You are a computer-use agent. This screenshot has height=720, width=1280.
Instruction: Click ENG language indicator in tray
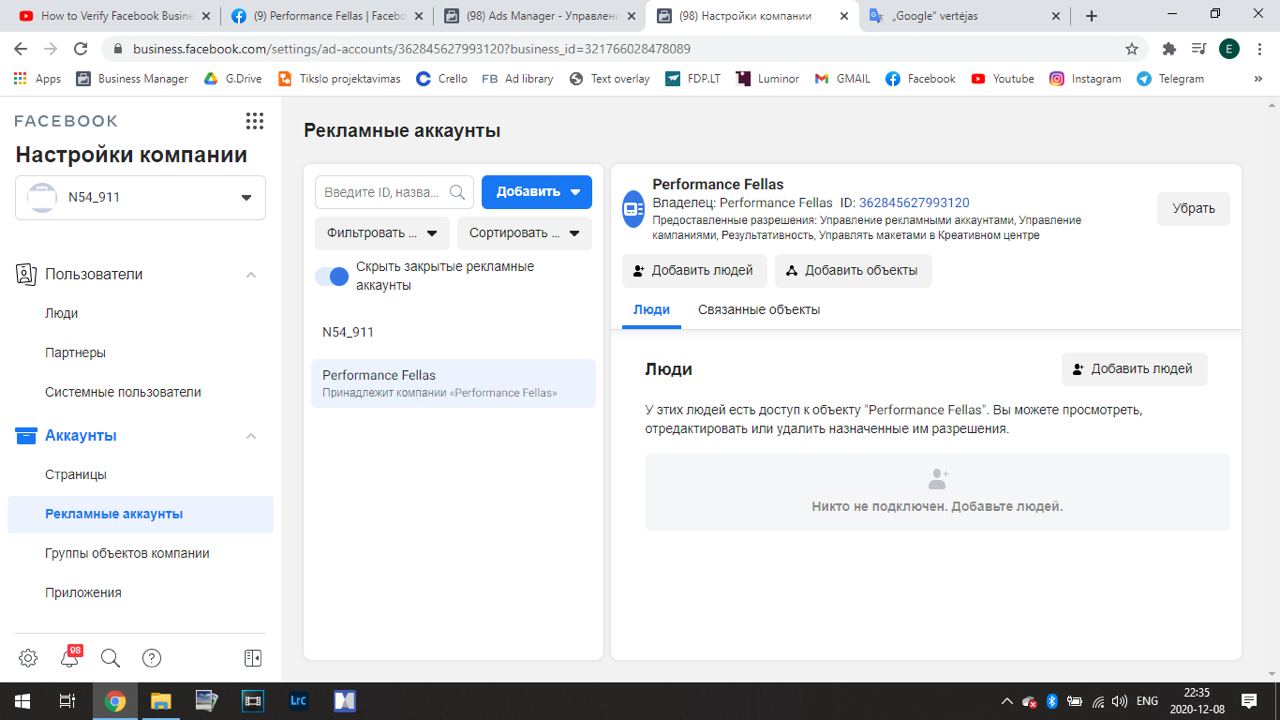click(1147, 701)
